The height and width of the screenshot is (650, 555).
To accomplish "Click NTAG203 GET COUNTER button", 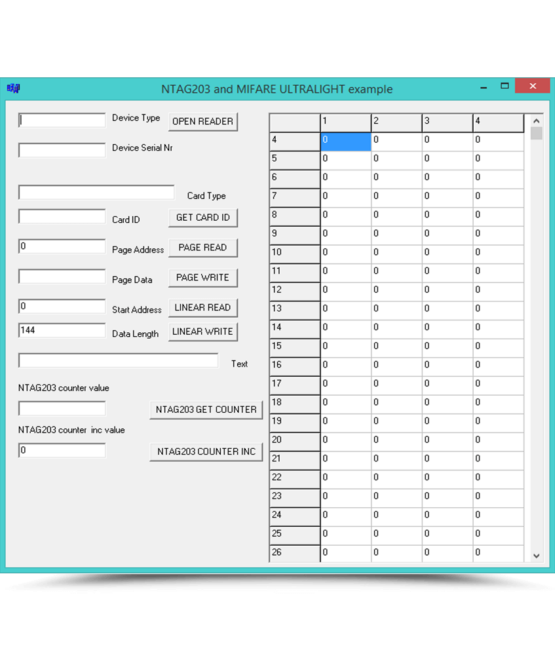I will [x=206, y=410].
